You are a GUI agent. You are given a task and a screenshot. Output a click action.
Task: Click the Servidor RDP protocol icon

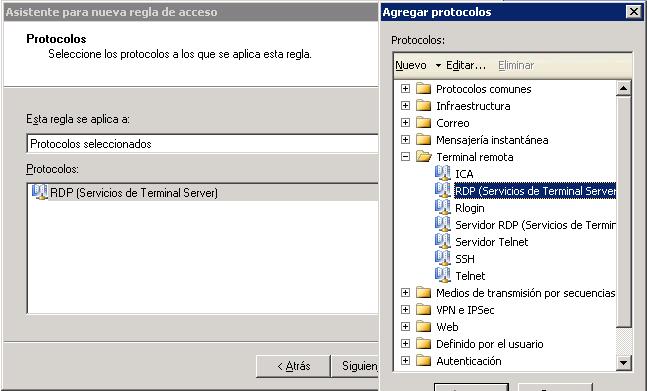click(x=442, y=224)
